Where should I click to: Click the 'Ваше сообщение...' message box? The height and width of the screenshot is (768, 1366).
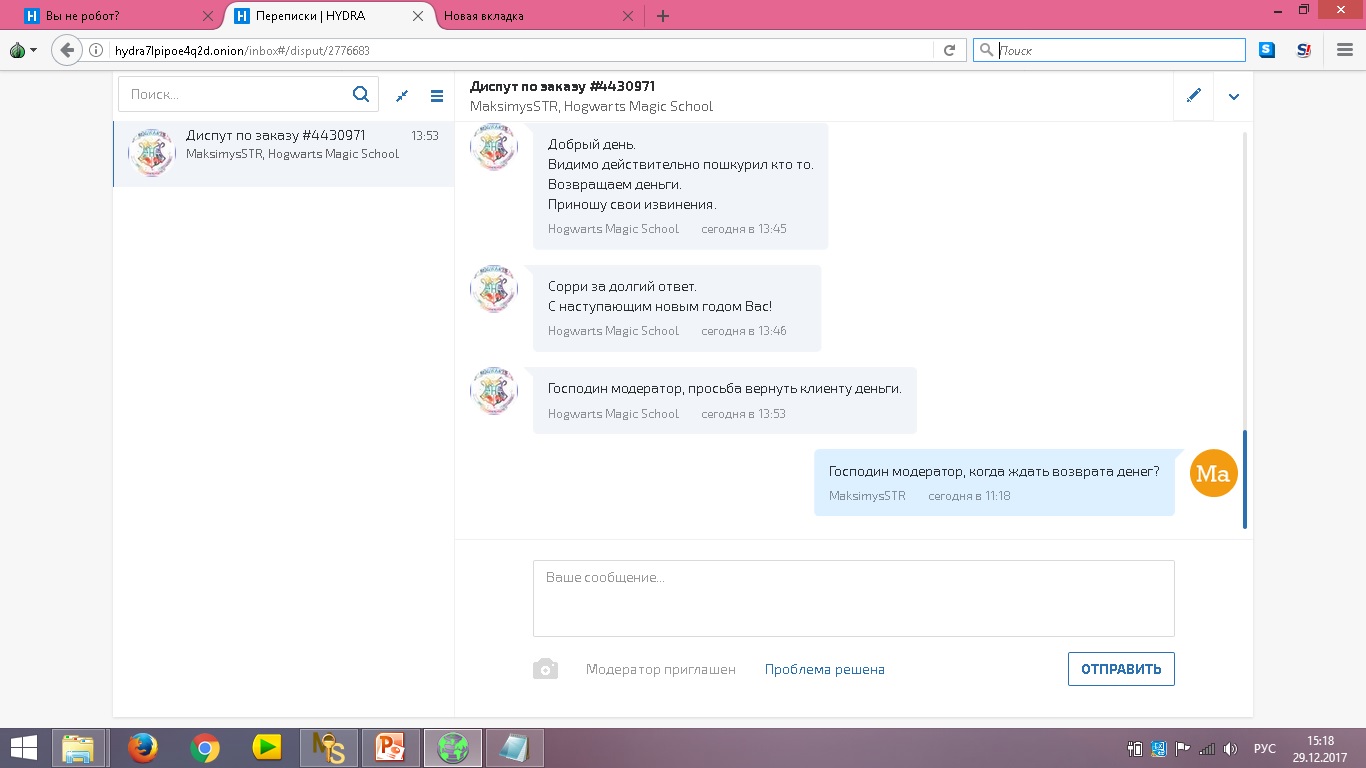(x=854, y=598)
